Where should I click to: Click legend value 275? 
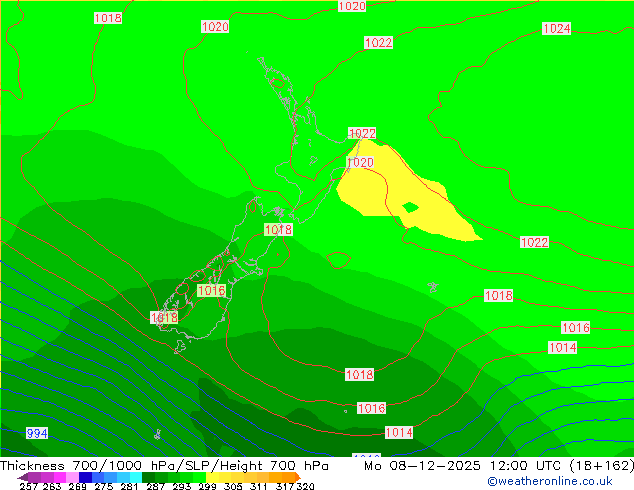pos(104,486)
